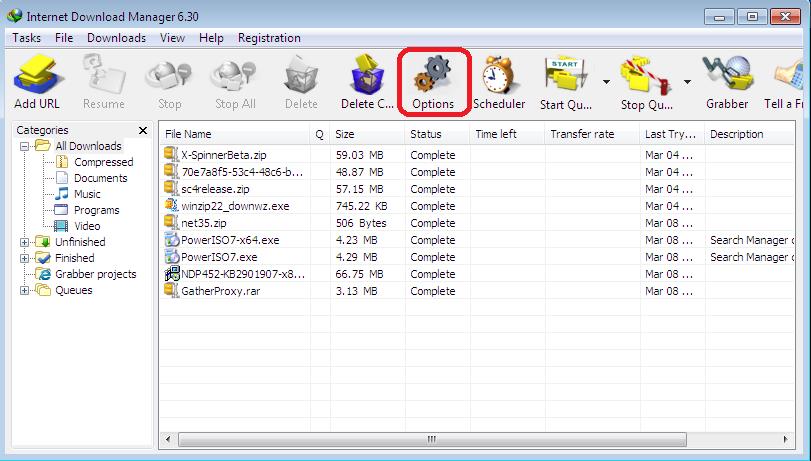Select the 70e7a8f5-53c4-48c6 file row
The height and width of the screenshot is (461, 811).
tap(477, 172)
